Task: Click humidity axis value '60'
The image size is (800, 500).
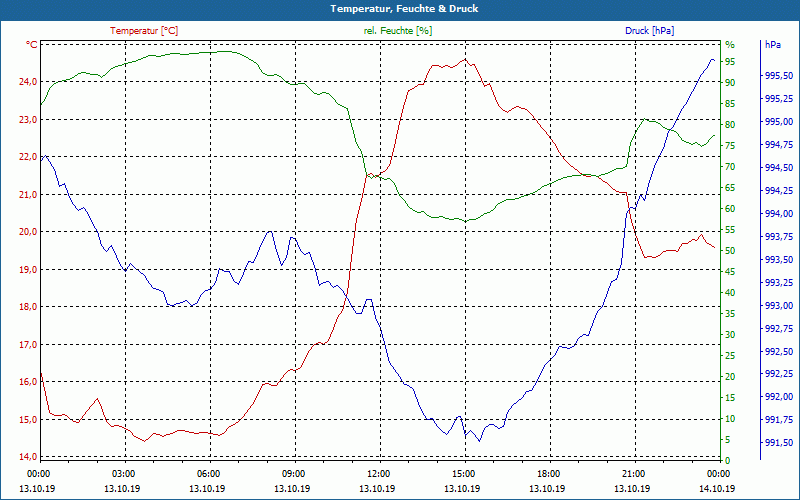Action: (x=730, y=209)
